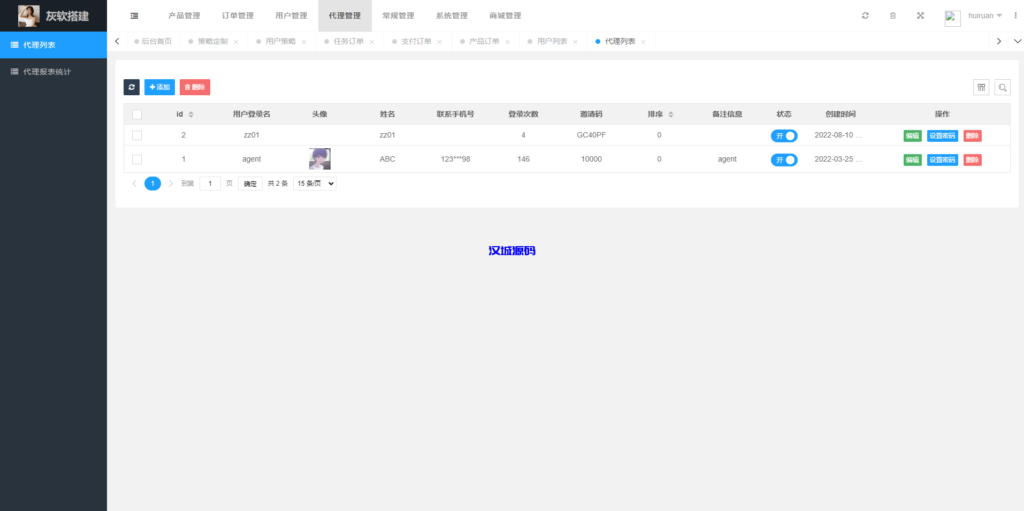Click the page jump input field
This screenshot has width=1024, height=511.
click(x=210, y=184)
